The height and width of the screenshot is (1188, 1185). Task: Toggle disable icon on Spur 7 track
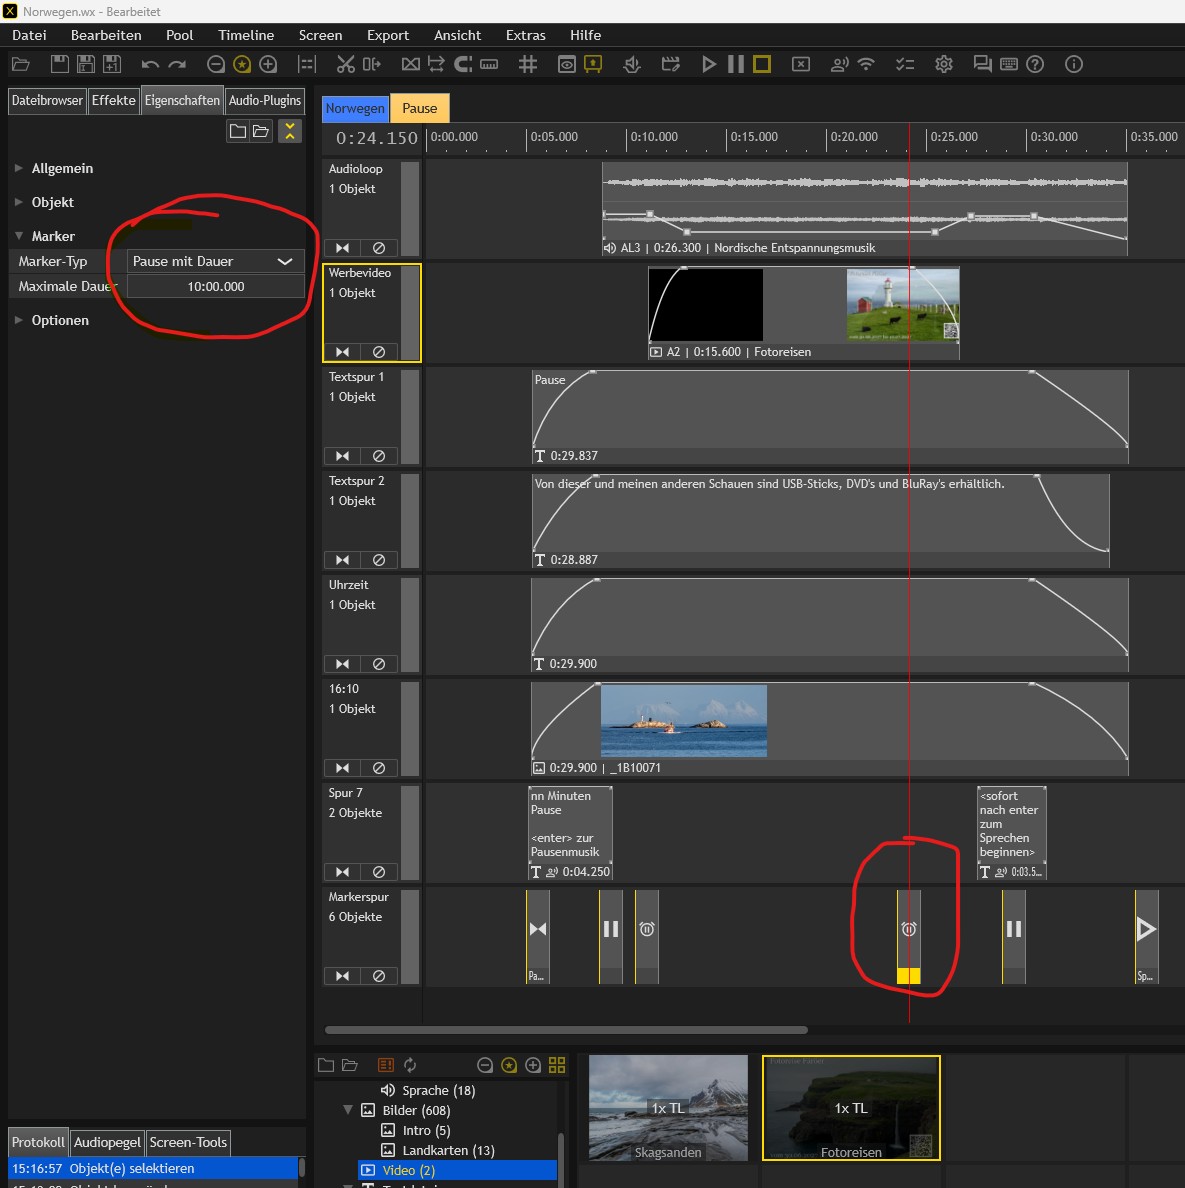(379, 872)
